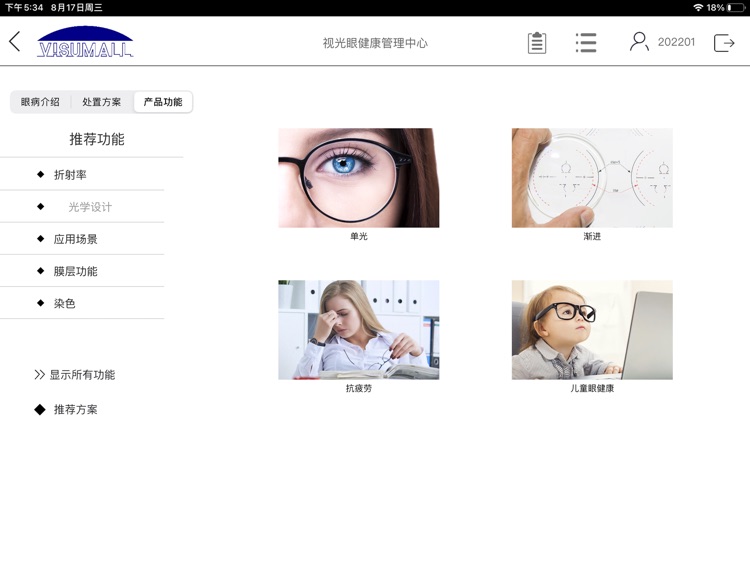
Task: Tap the Wi-Fi status icon
Action: point(698,8)
